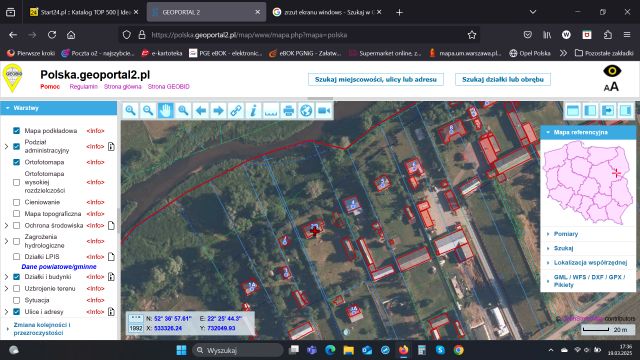Bookmark page with the star icon
640x360 pixels.
click(x=472, y=35)
